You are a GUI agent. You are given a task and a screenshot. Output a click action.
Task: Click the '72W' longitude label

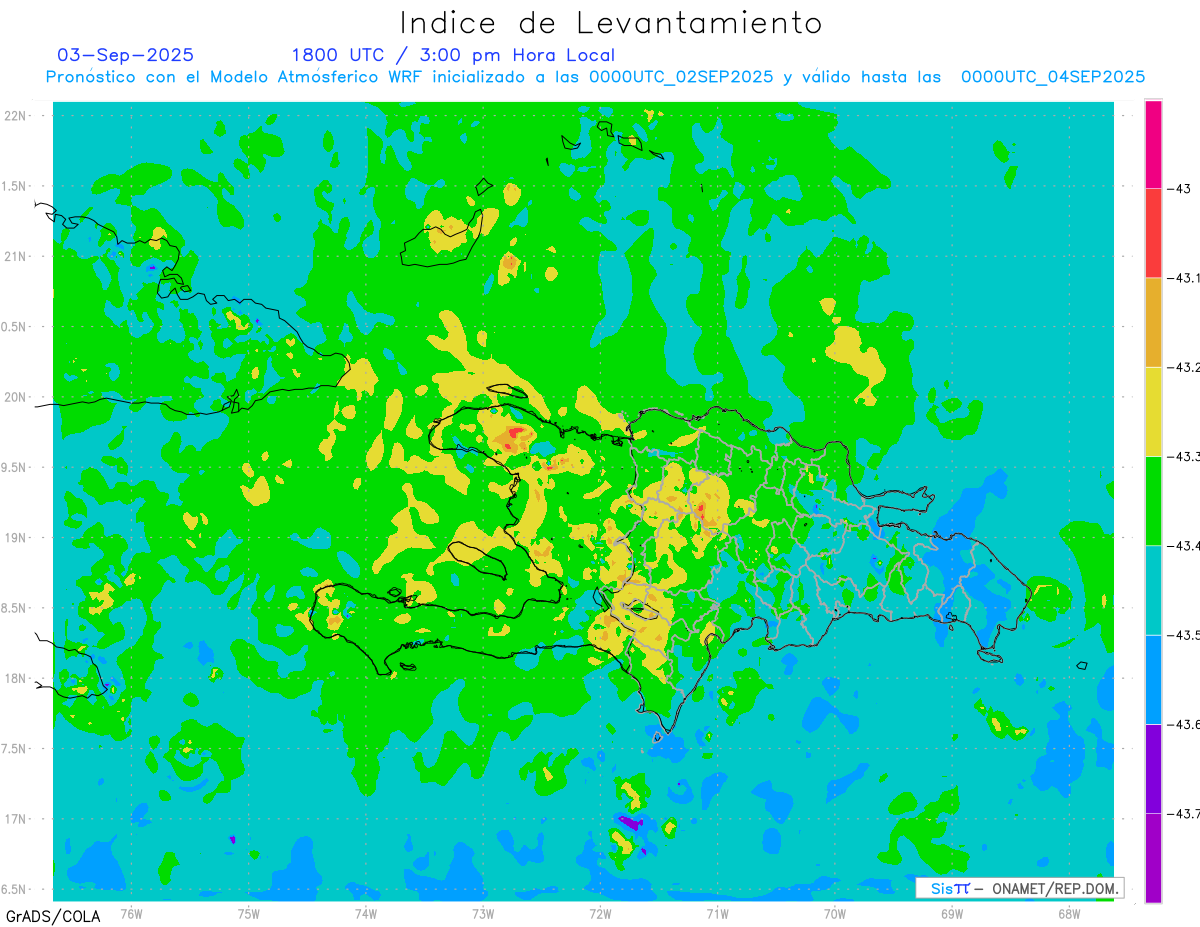pos(600,913)
